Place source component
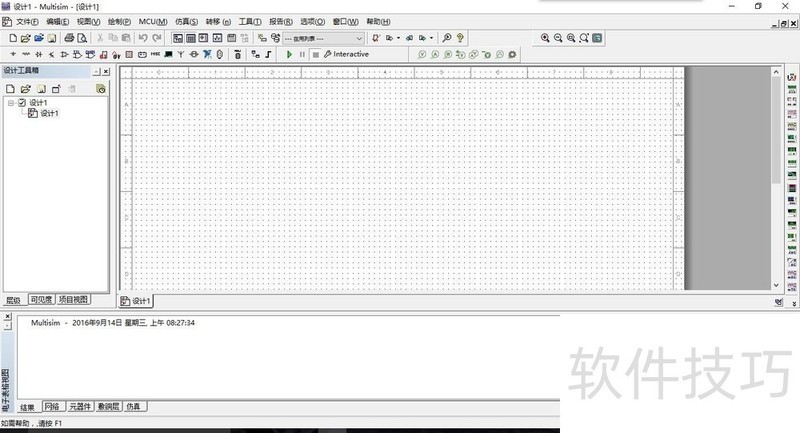800x433 pixels. tap(13, 54)
